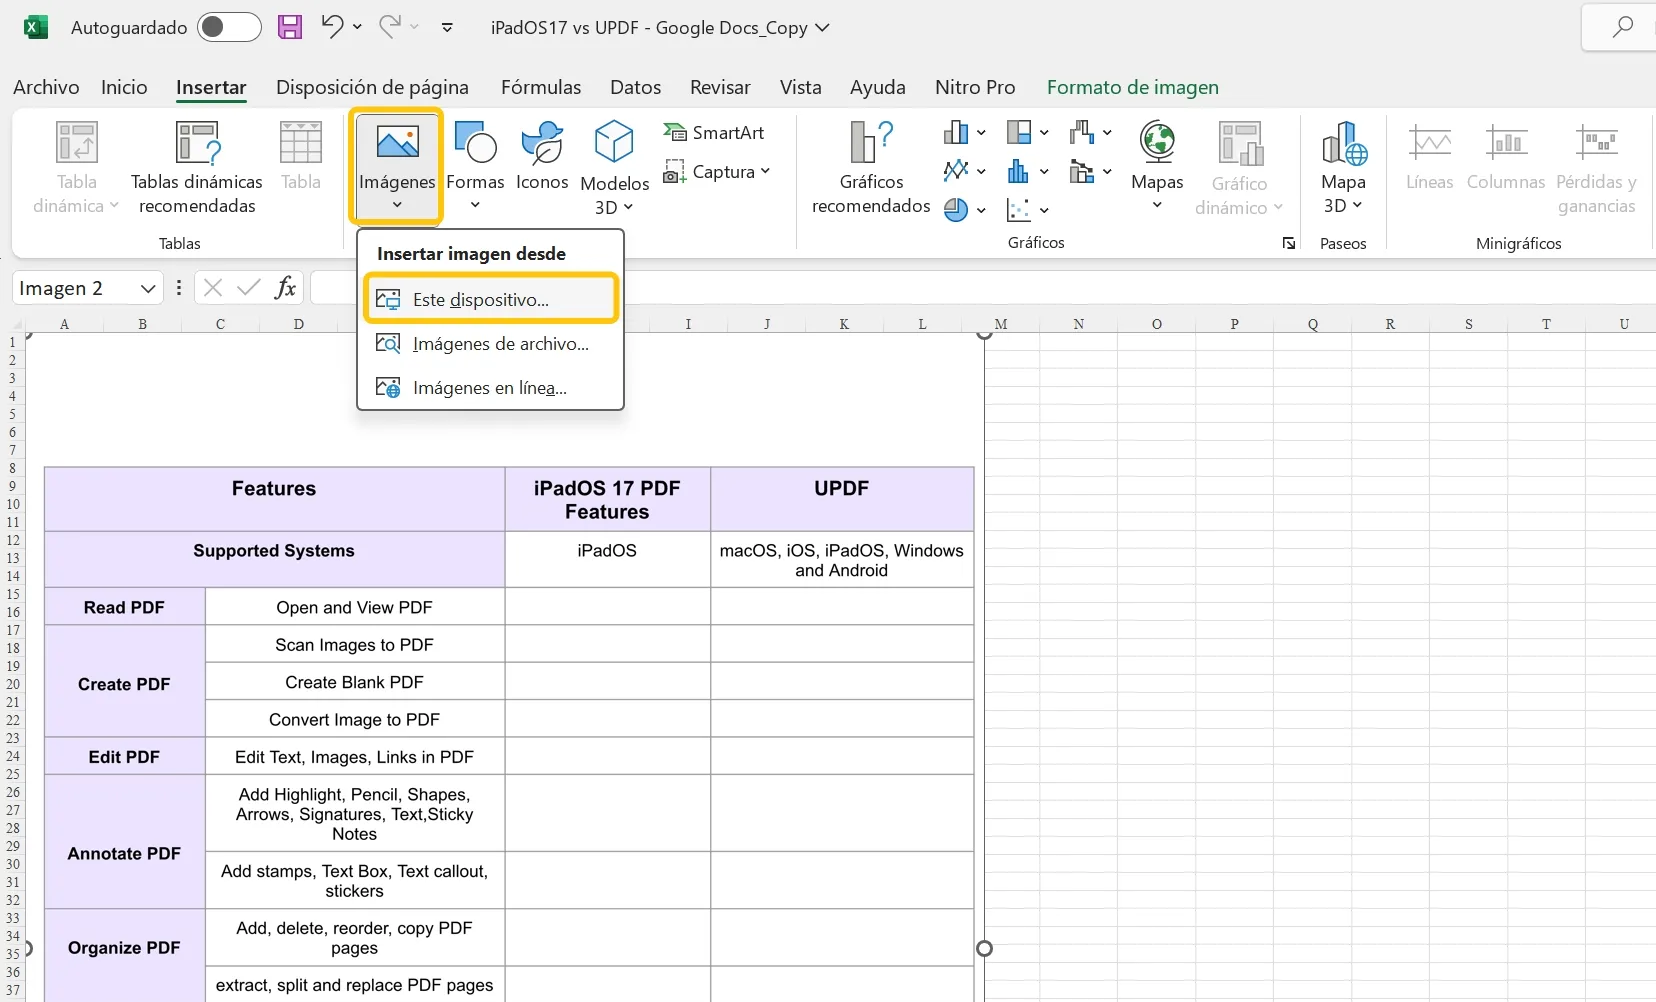Image resolution: width=1656 pixels, height=1002 pixels.
Task: Click the Save floppy disk icon
Action: tap(290, 27)
